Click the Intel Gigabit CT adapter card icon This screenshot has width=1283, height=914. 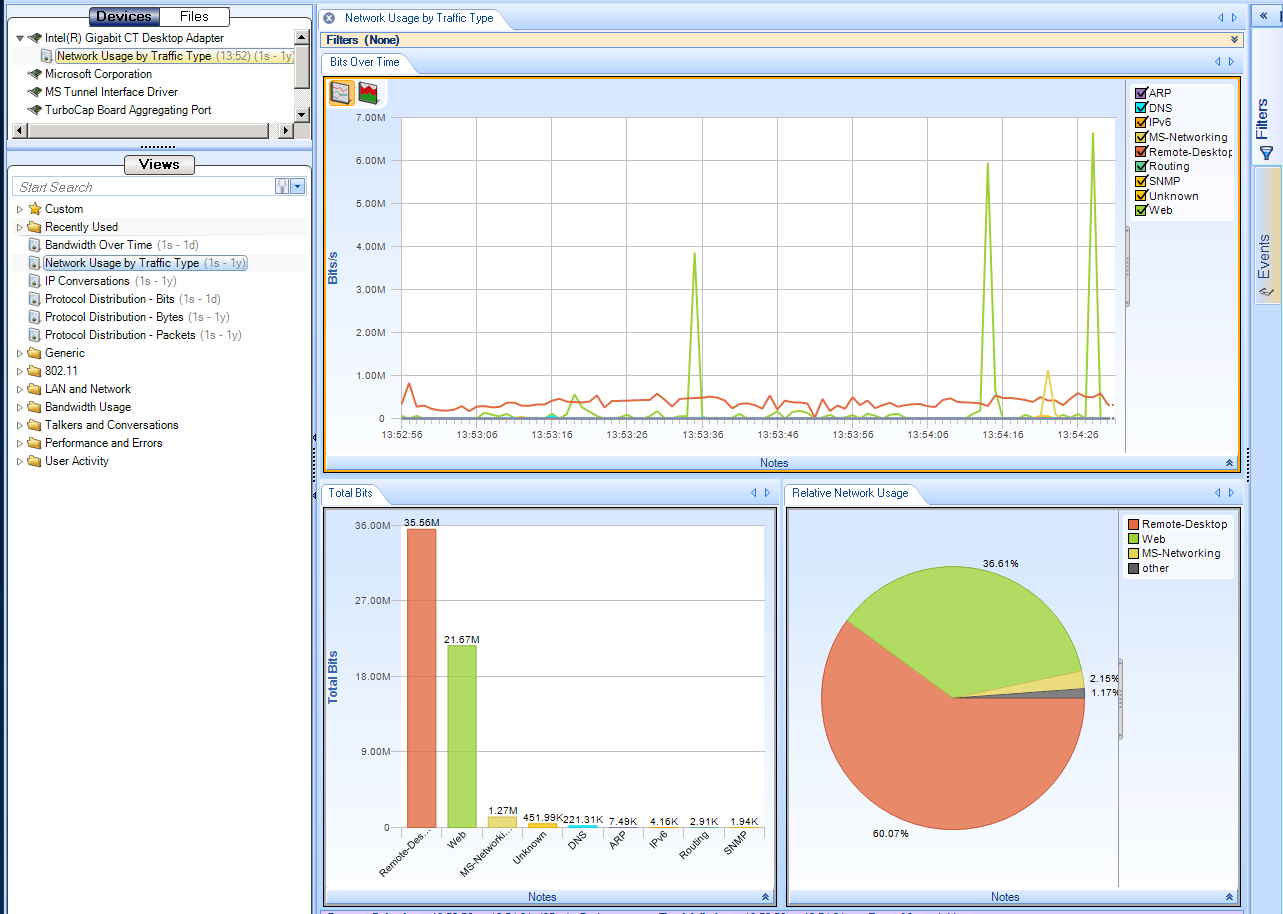[x=35, y=38]
